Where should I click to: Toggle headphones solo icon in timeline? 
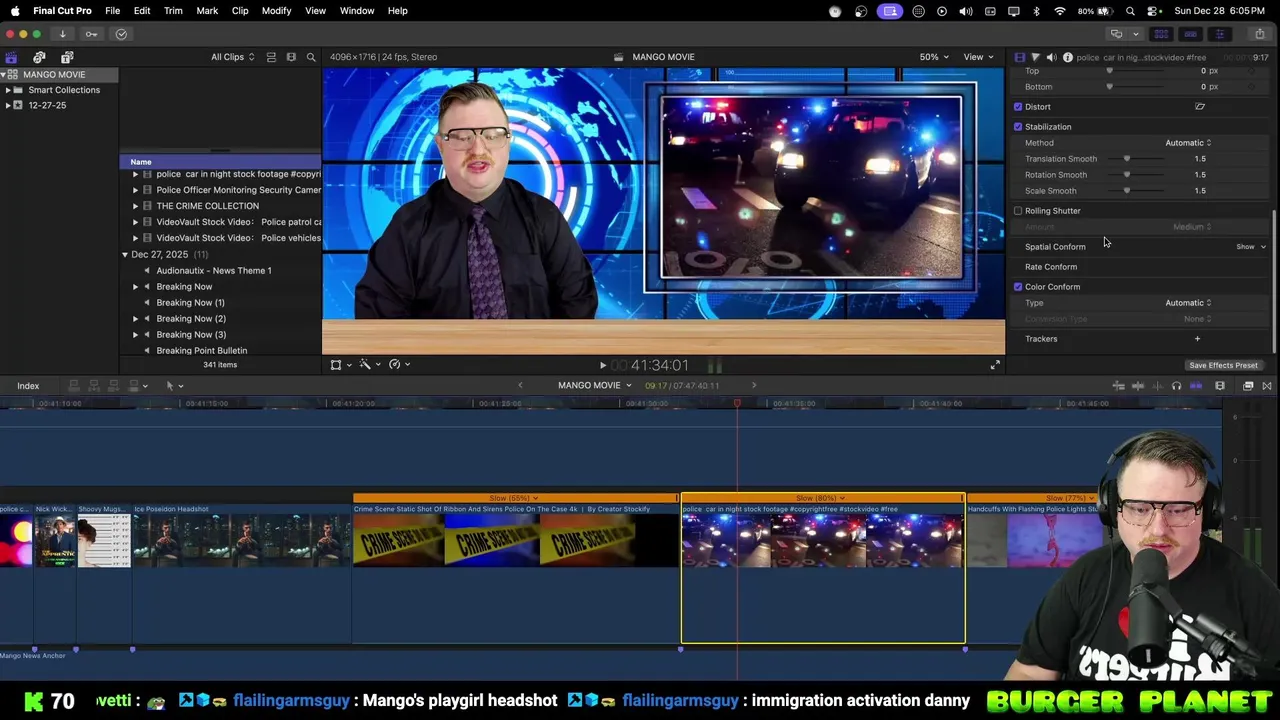(1176, 386)
